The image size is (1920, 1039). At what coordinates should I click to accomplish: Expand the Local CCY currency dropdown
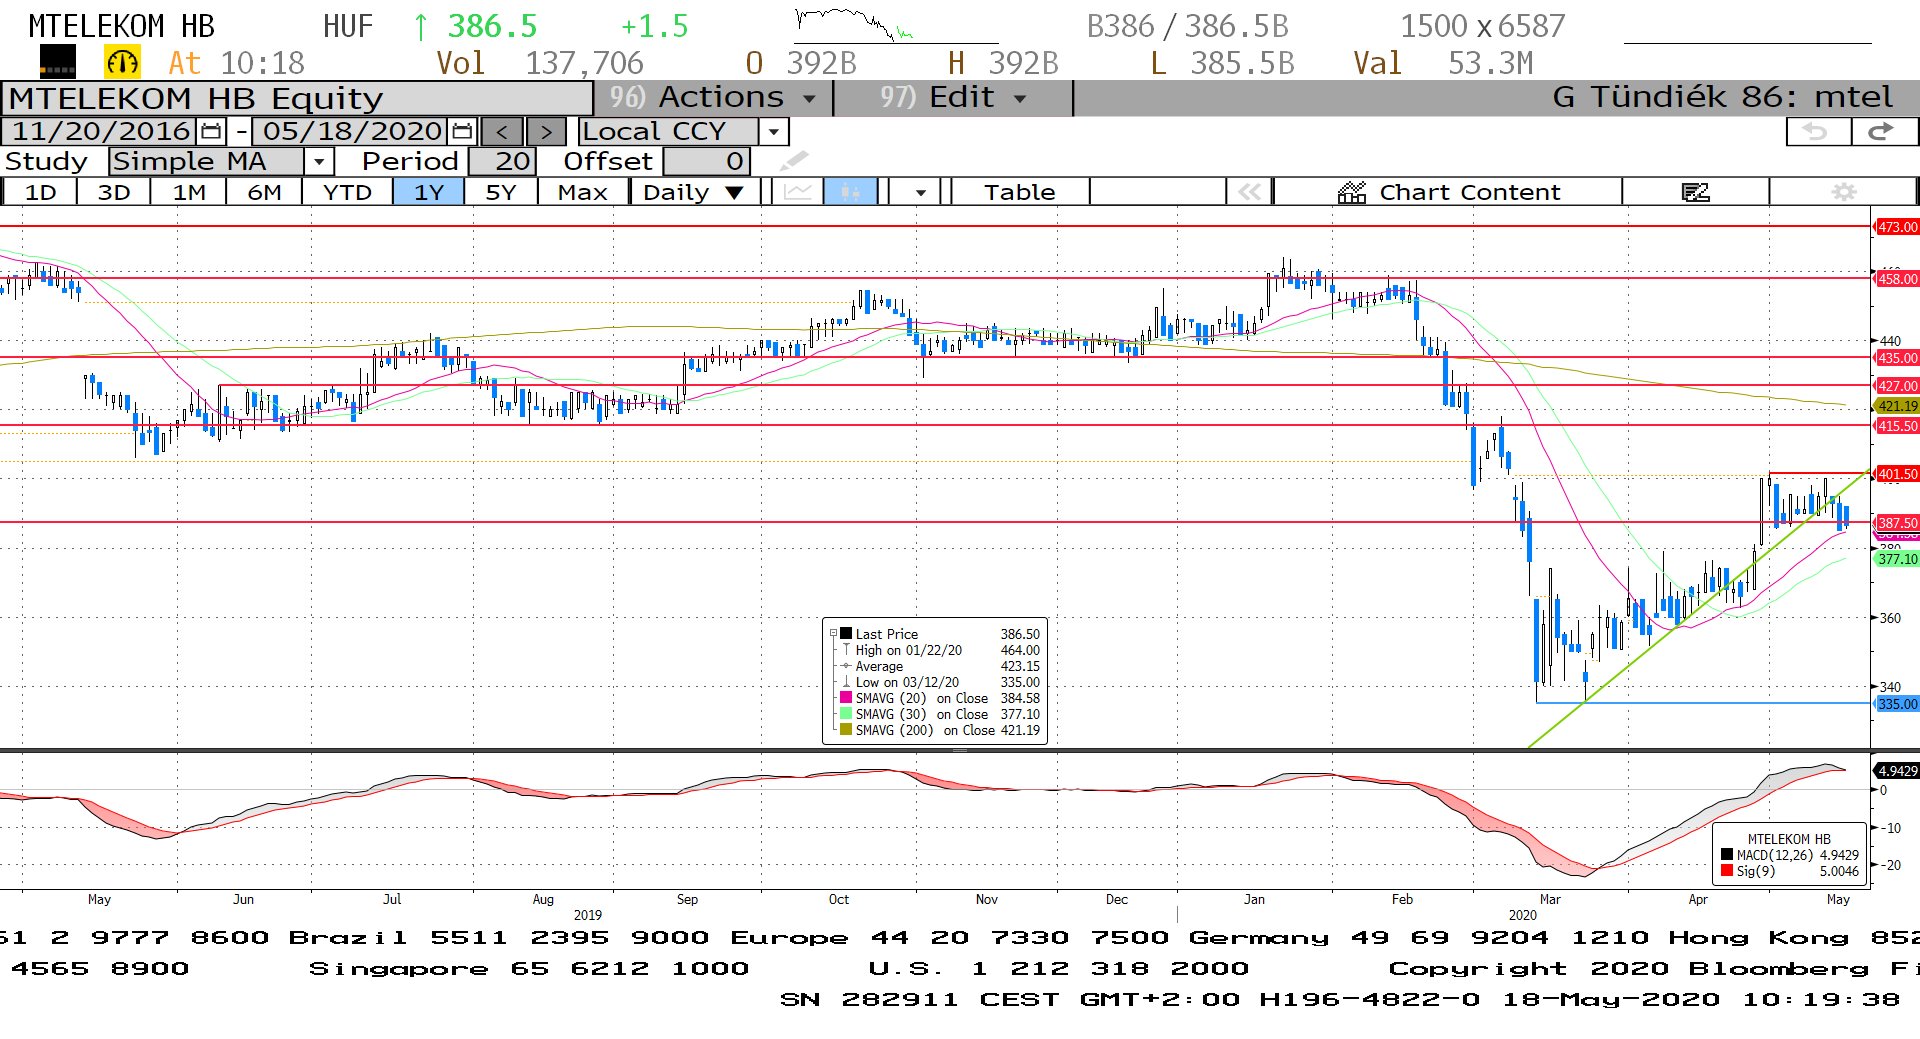tap(773, 131)
